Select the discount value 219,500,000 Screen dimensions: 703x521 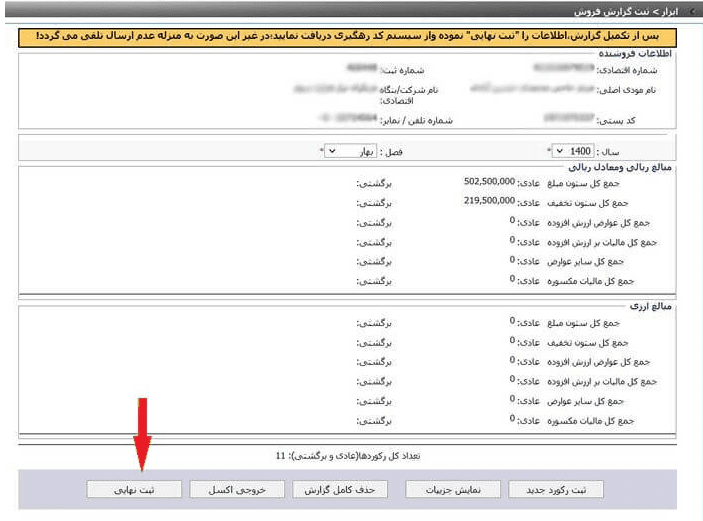point(489,200)
